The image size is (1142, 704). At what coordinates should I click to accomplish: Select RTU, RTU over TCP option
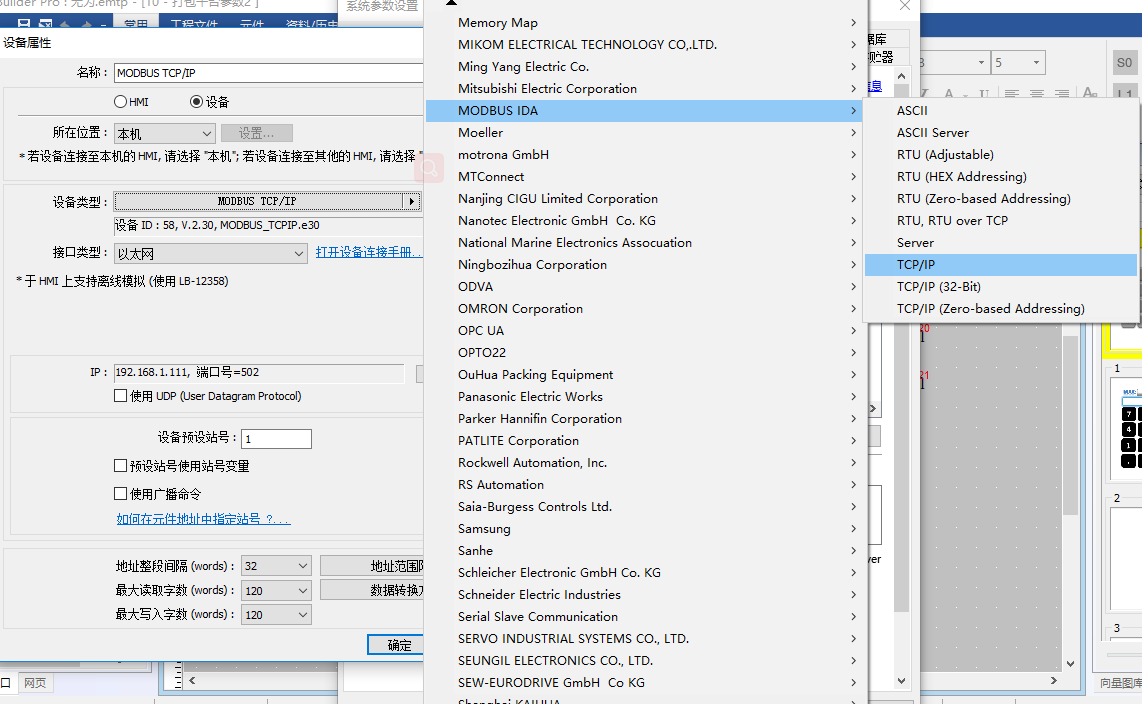[x=1000, y=221]
